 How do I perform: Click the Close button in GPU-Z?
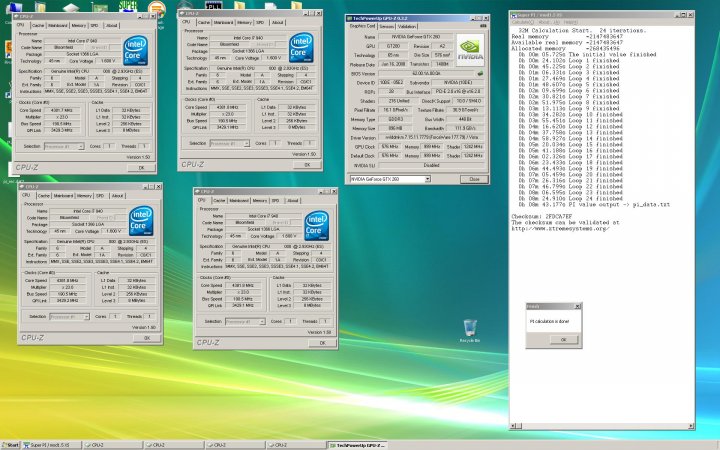pos(474,179)
